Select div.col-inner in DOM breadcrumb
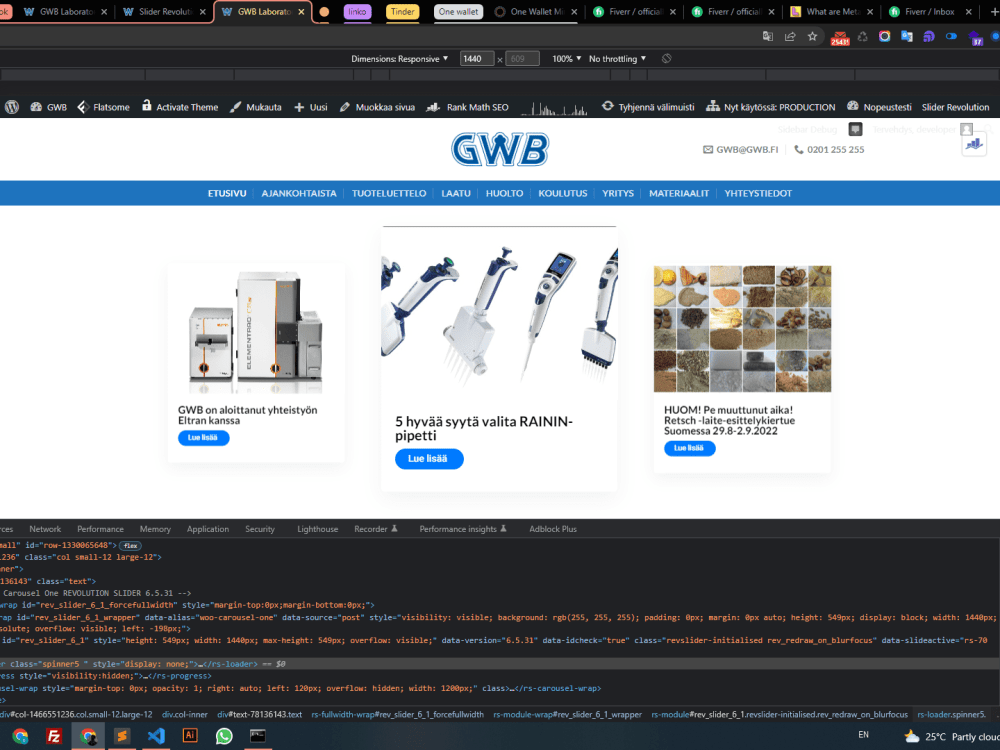The image size is (1000, 750). tap(185, 715)
